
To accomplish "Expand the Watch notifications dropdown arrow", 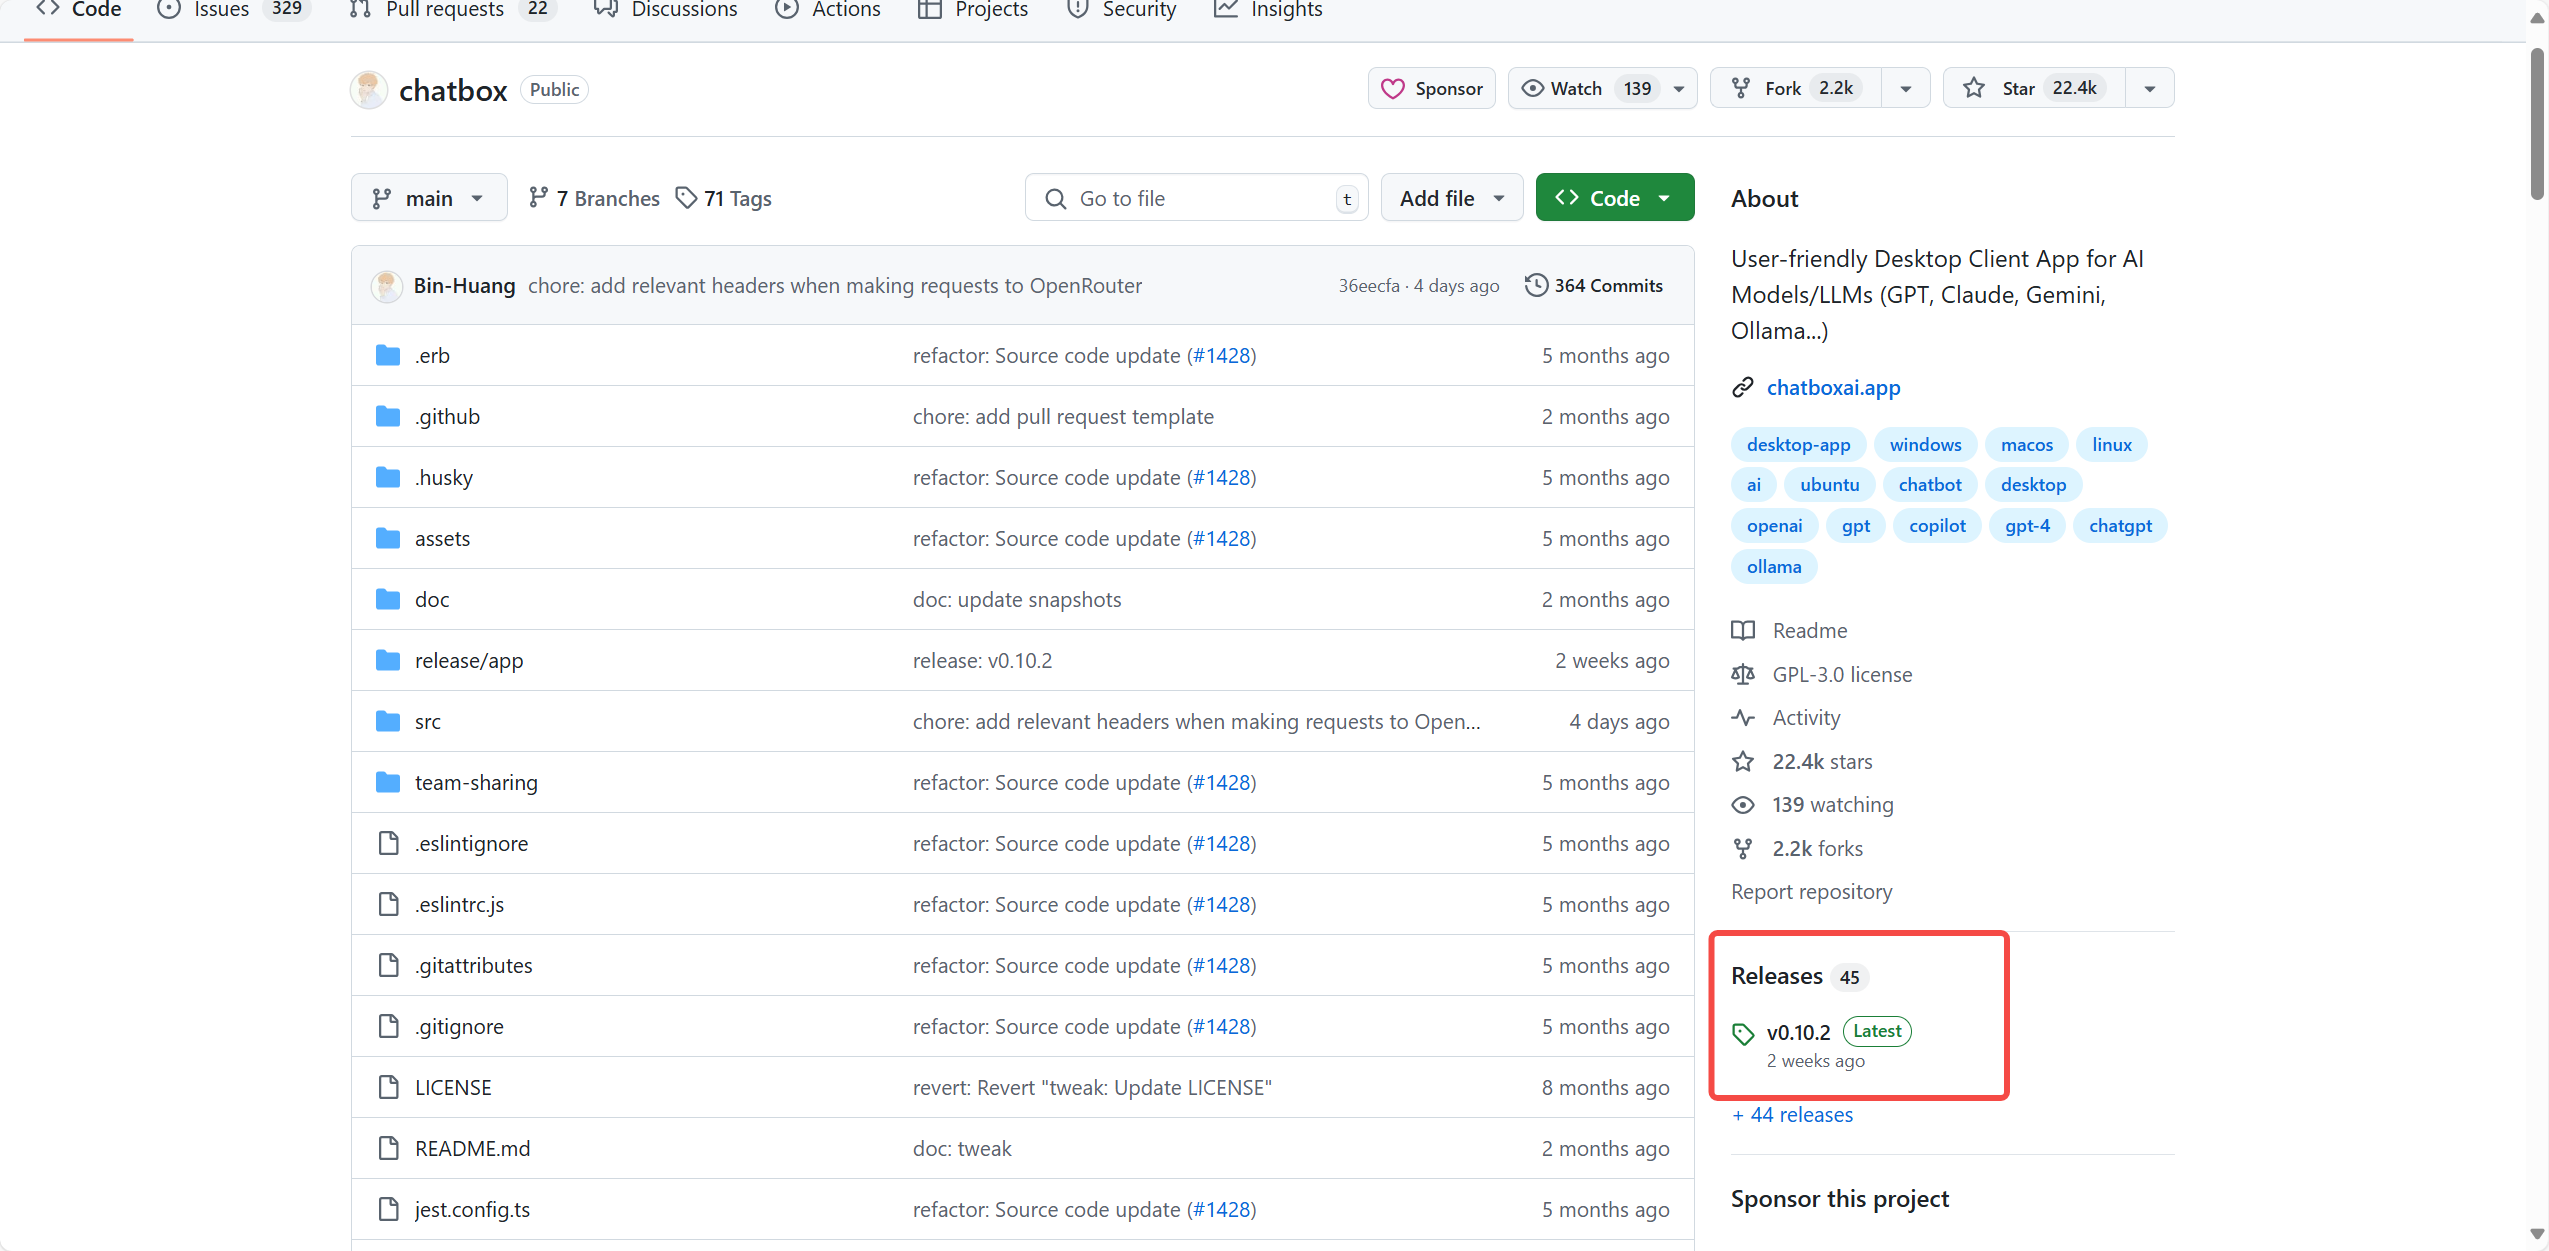I will 1679,89.
